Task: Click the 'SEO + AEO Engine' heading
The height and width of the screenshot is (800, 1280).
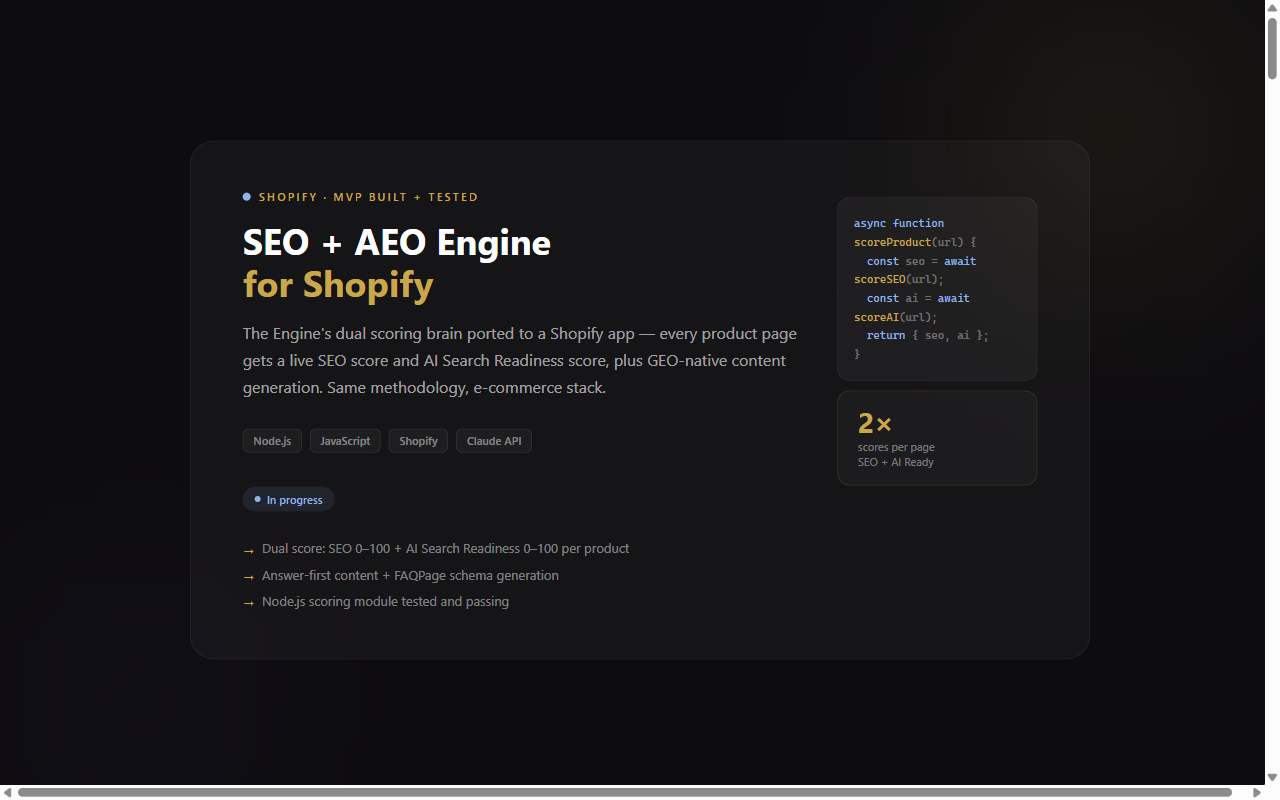Action: pyautogui.click(x=397, y=242)
